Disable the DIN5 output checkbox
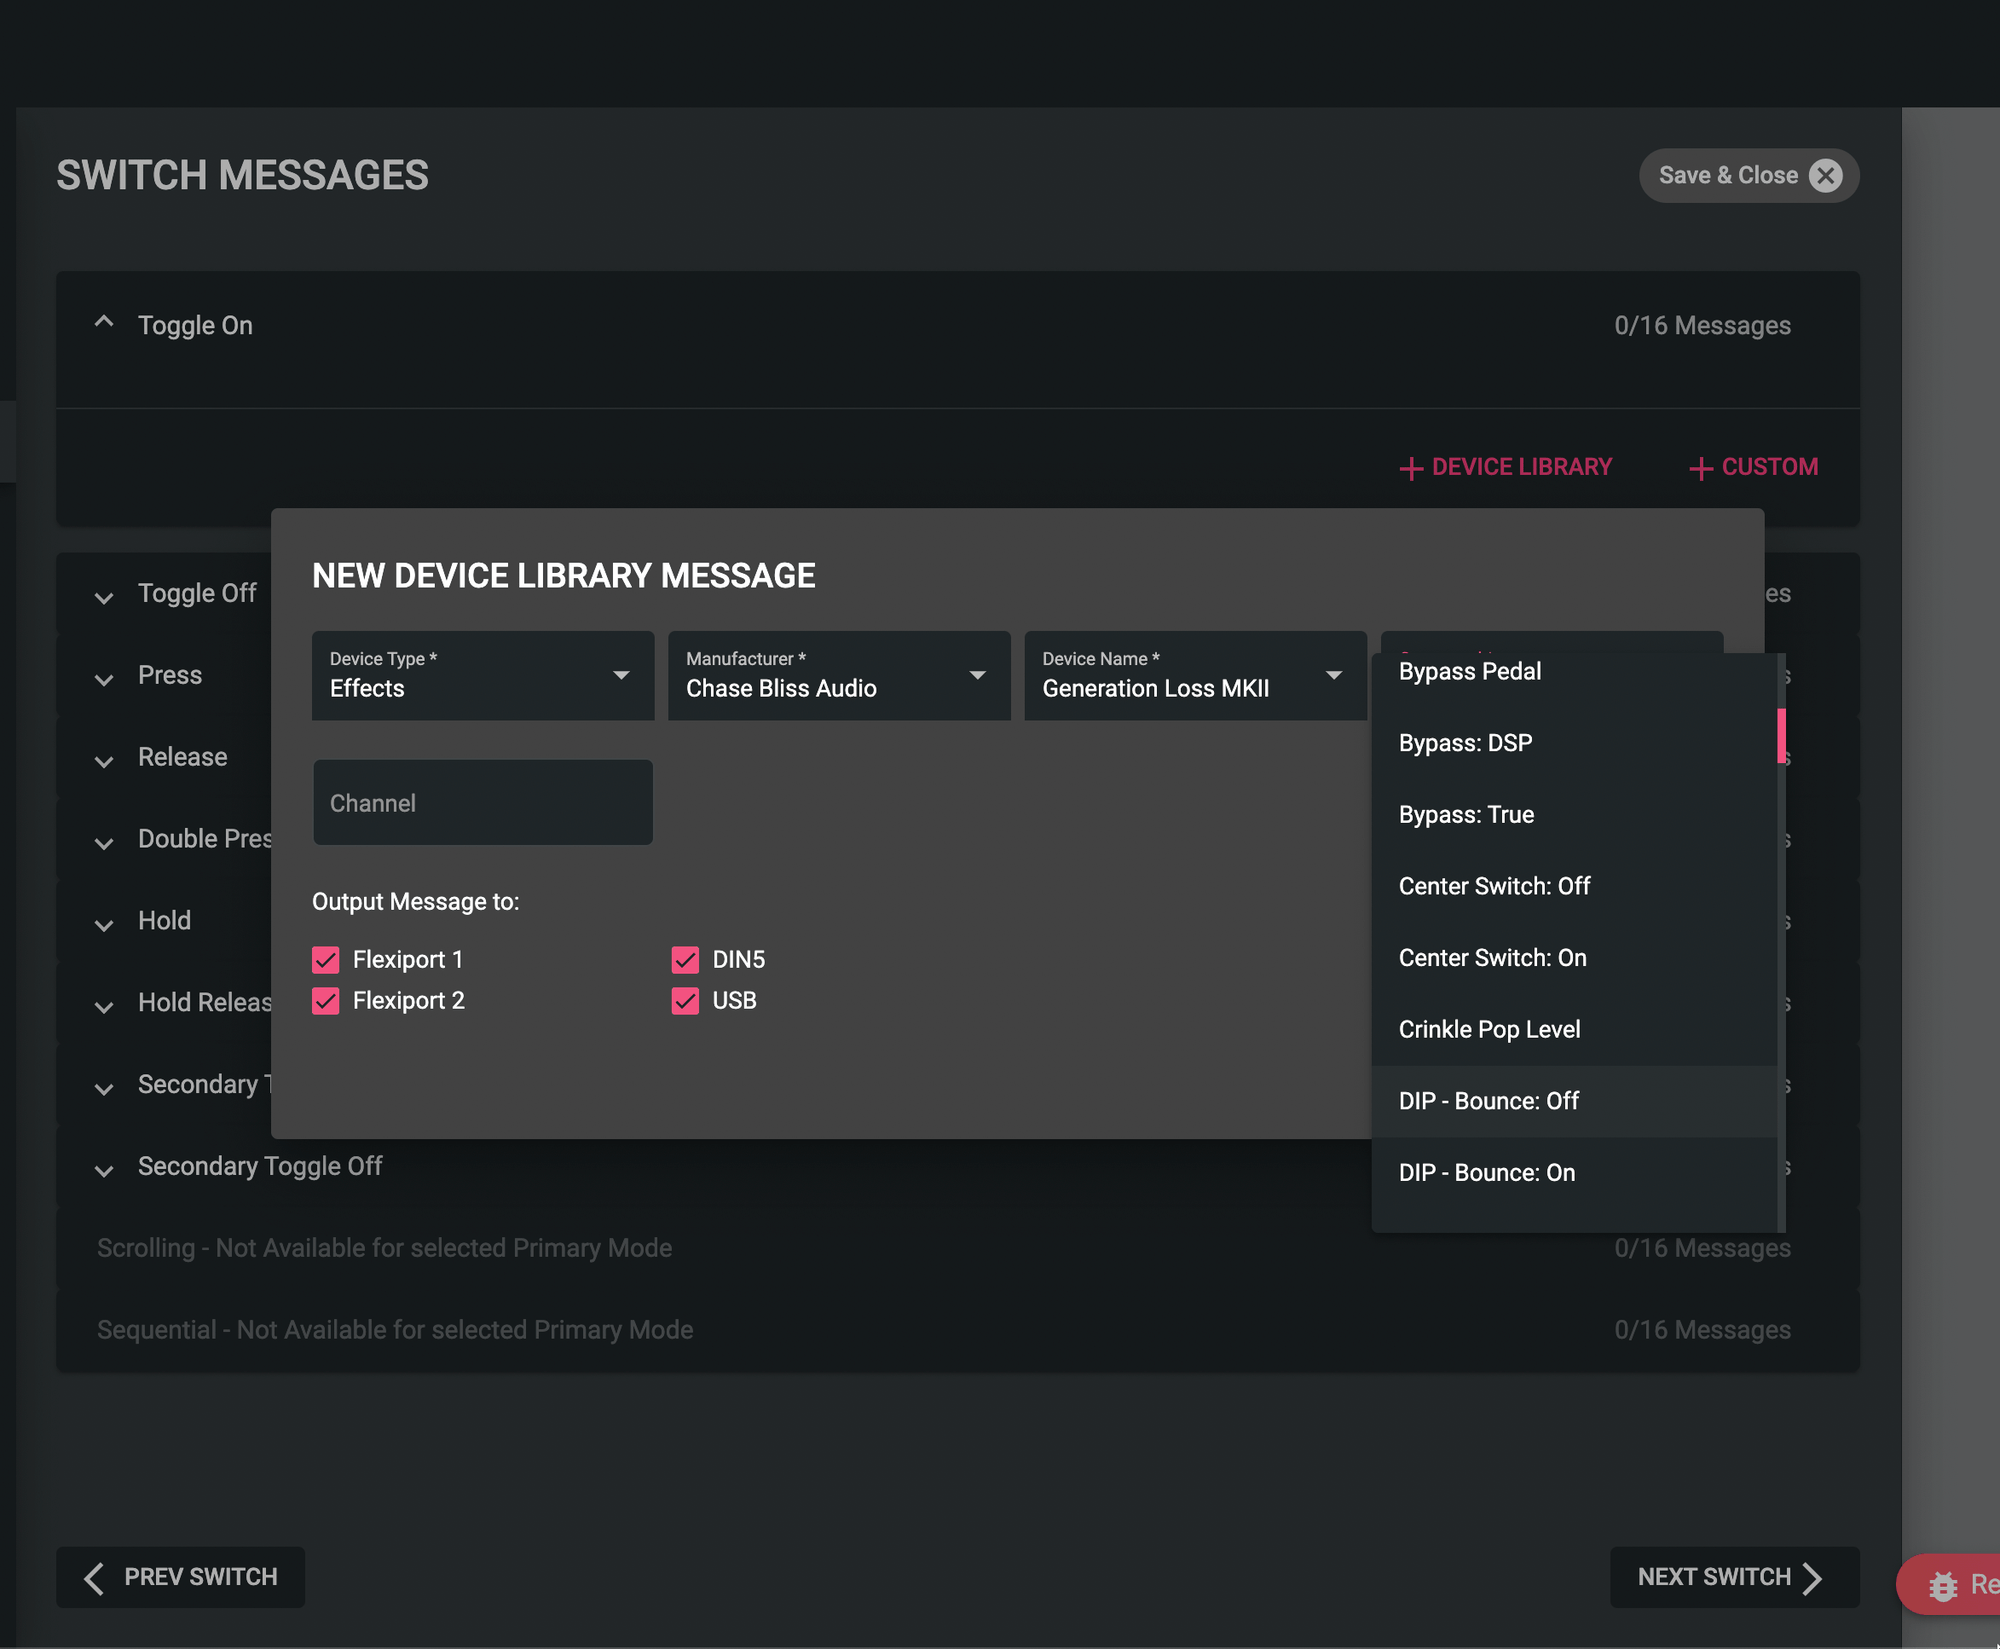 pyautogui.click(x=685, y=960)
